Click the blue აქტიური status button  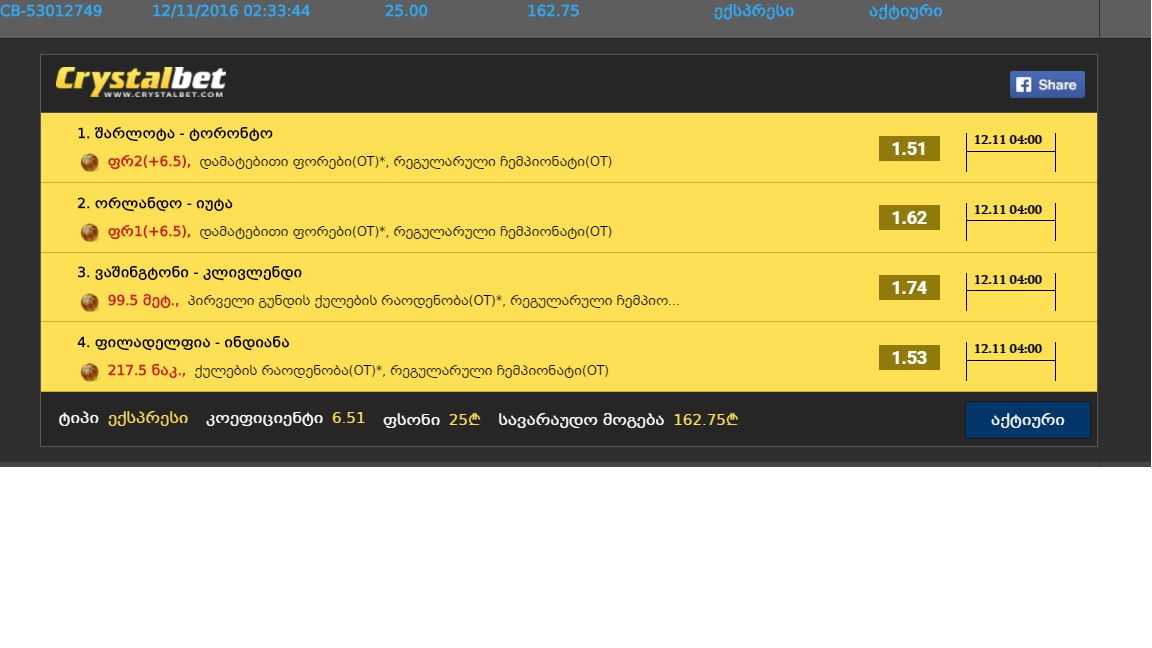pos(1027,420)
